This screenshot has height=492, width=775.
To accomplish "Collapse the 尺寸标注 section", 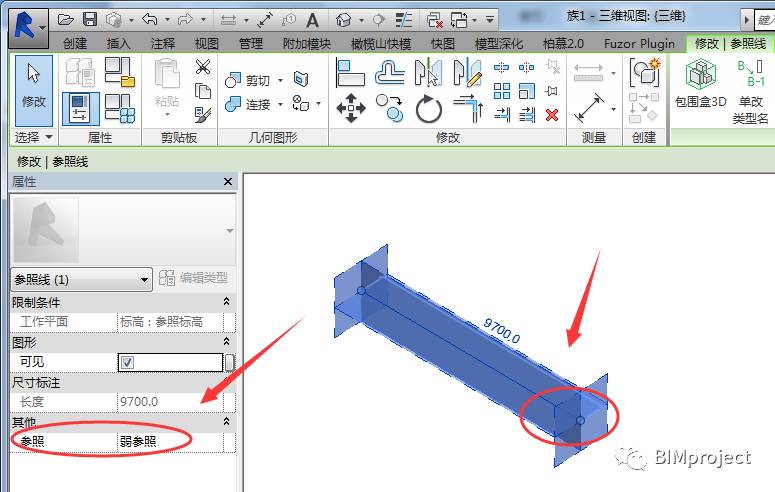I will (226, 382).
